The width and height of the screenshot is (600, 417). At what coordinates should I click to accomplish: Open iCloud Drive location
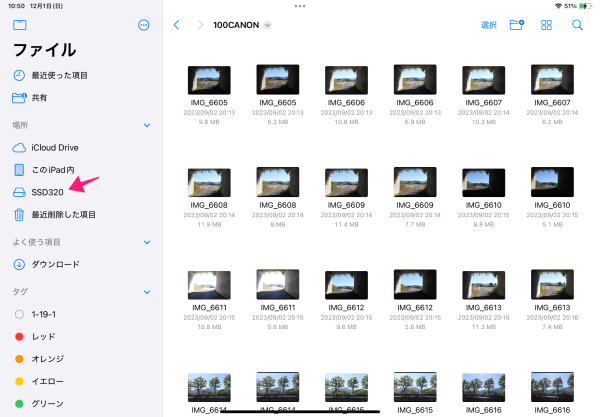54,147
